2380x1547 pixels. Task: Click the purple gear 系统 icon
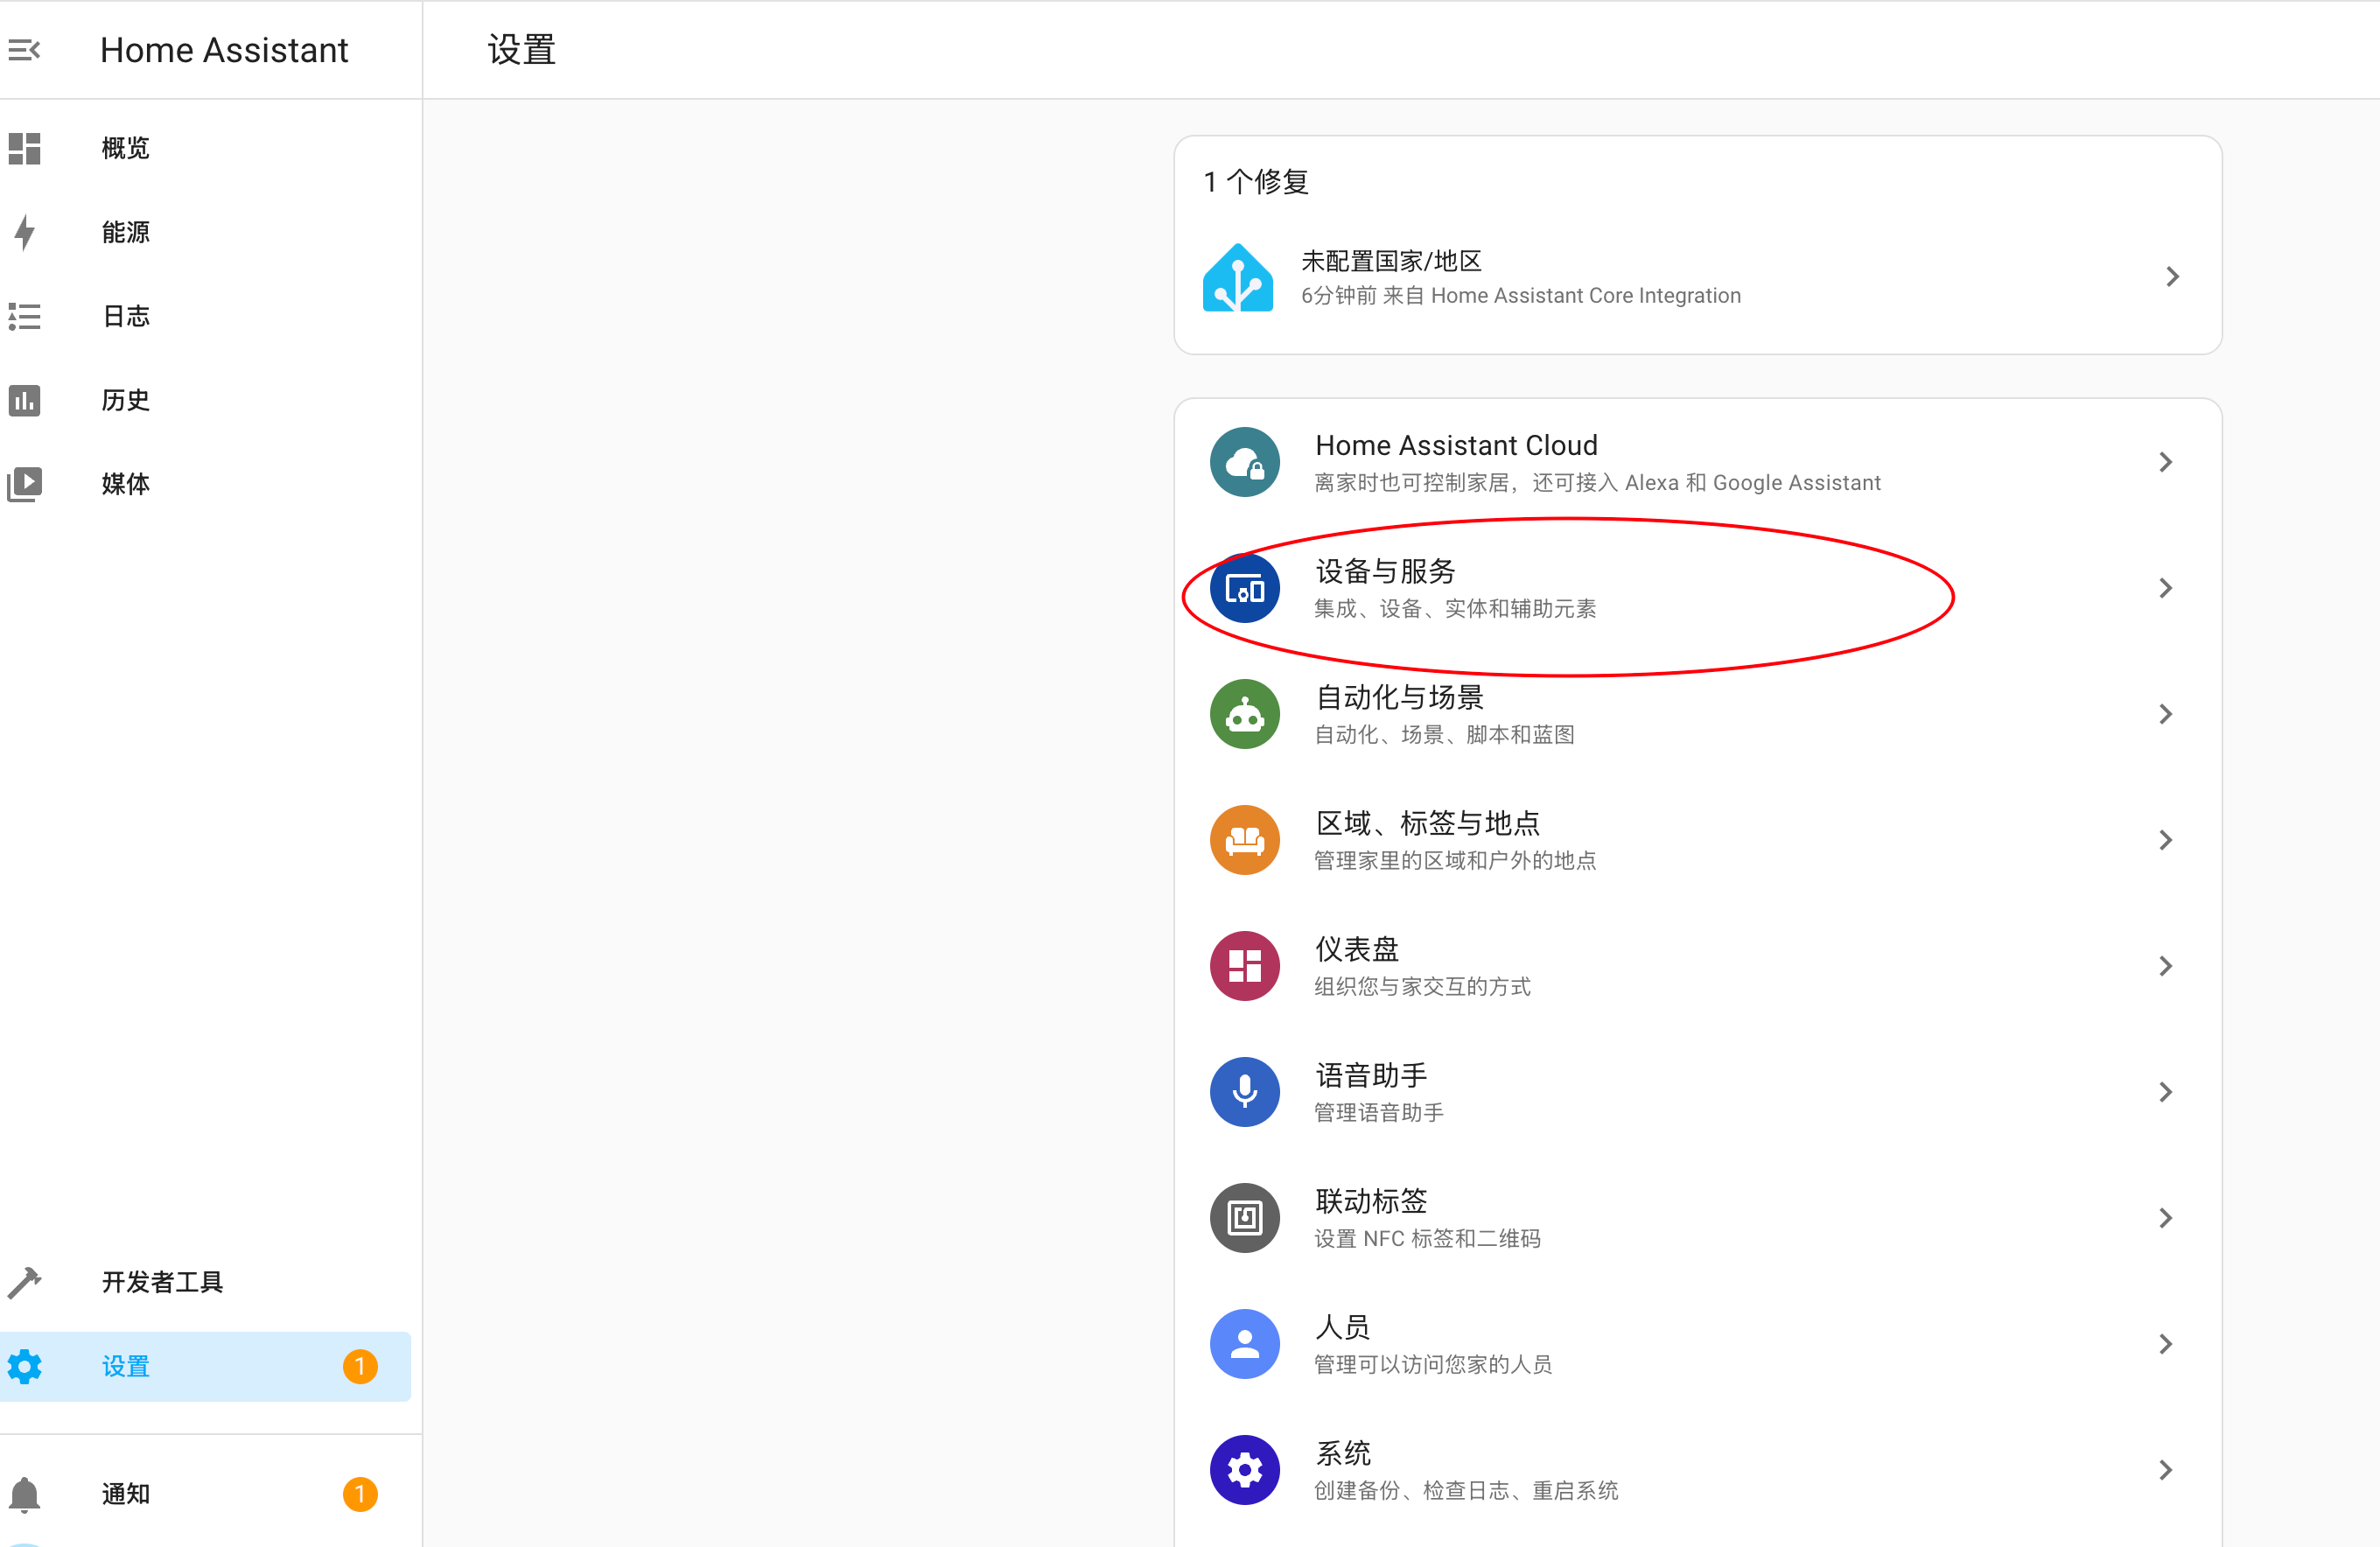(1244, 1470)
